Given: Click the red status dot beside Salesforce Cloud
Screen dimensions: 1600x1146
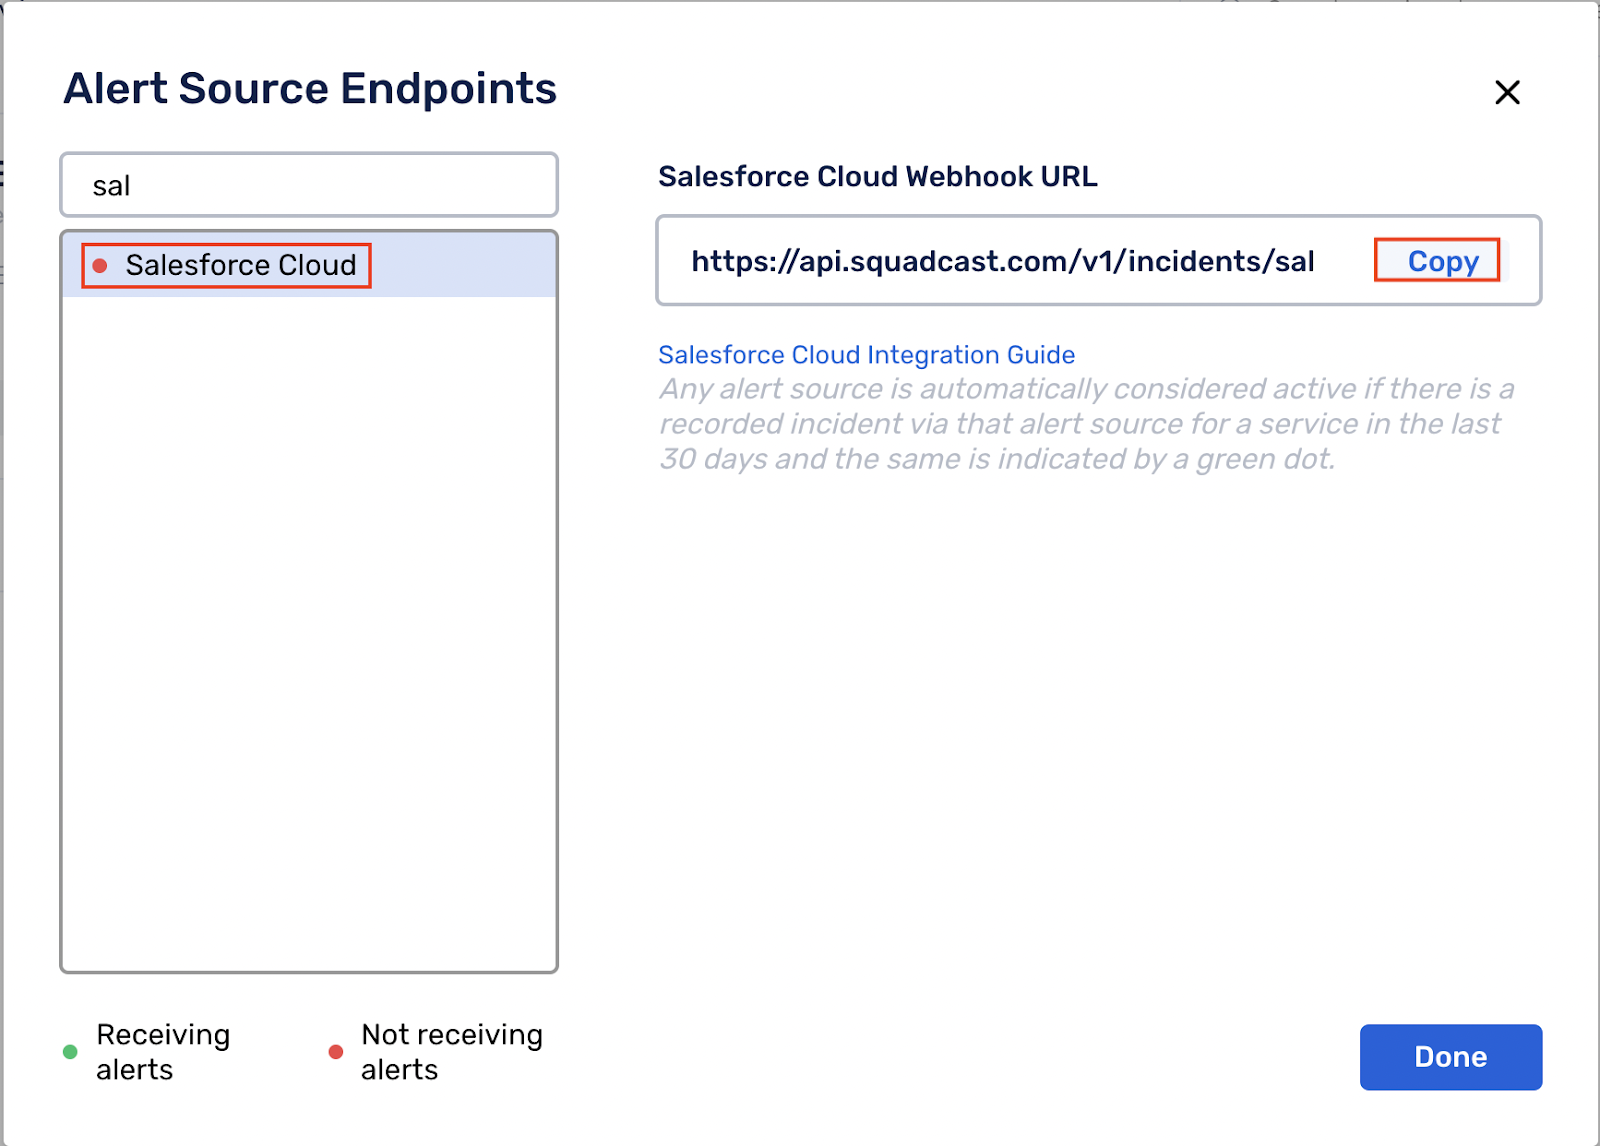Looking at the screenshot, I should [x=101, y=264].
